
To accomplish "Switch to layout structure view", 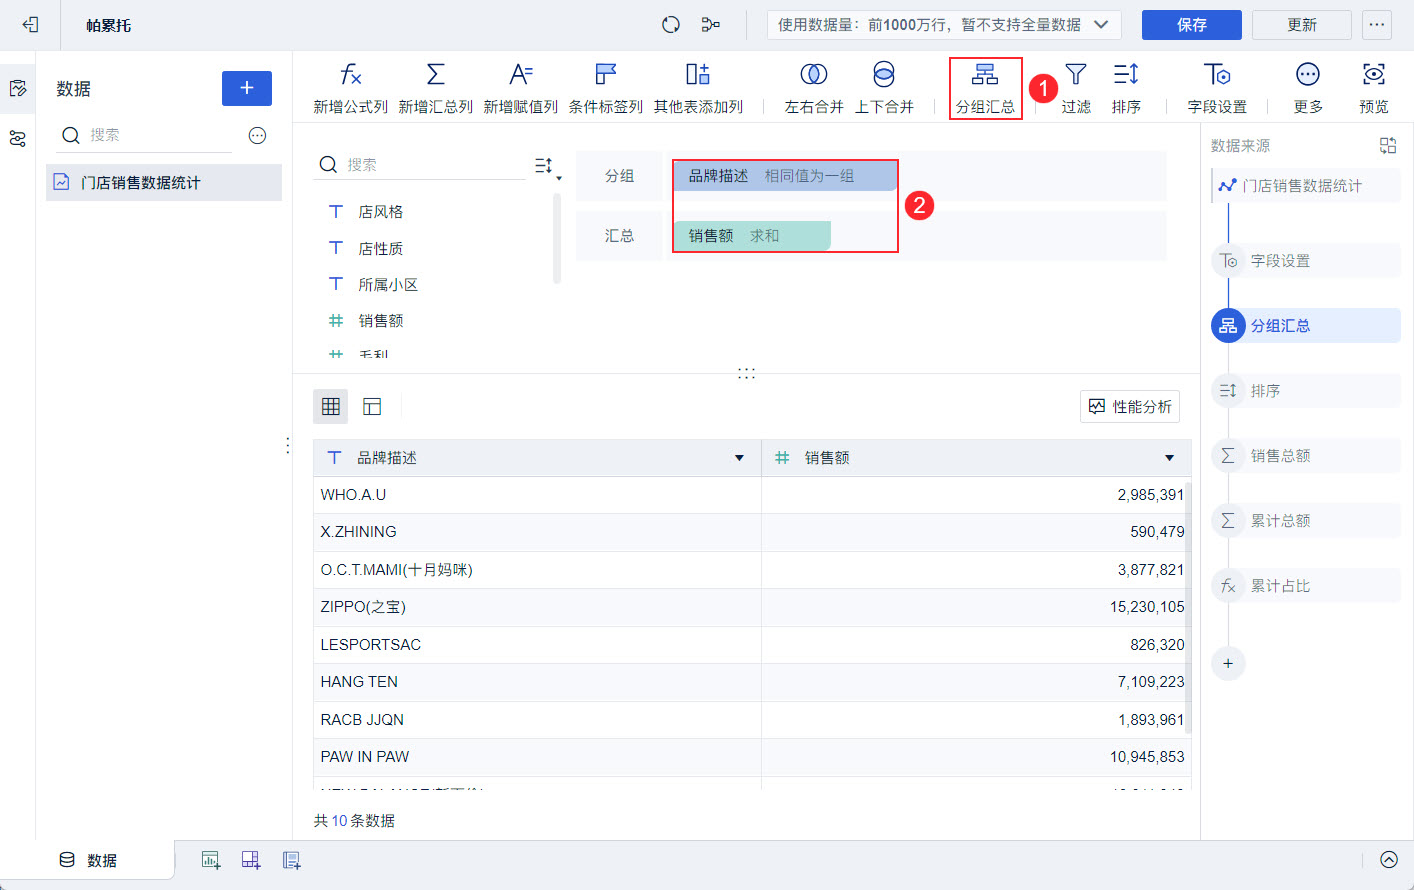I will tap(372, 406).
